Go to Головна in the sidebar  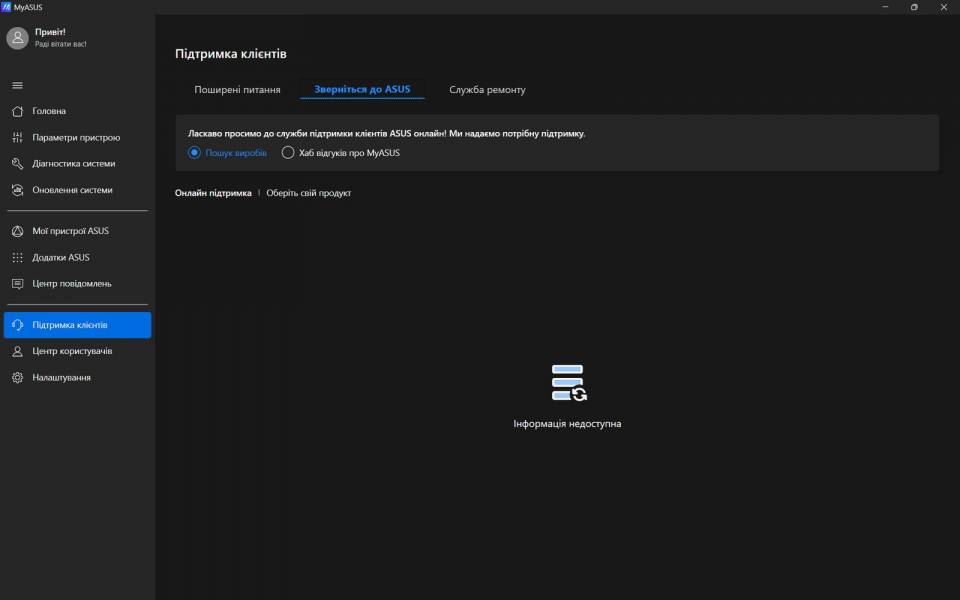pos(77,111)
